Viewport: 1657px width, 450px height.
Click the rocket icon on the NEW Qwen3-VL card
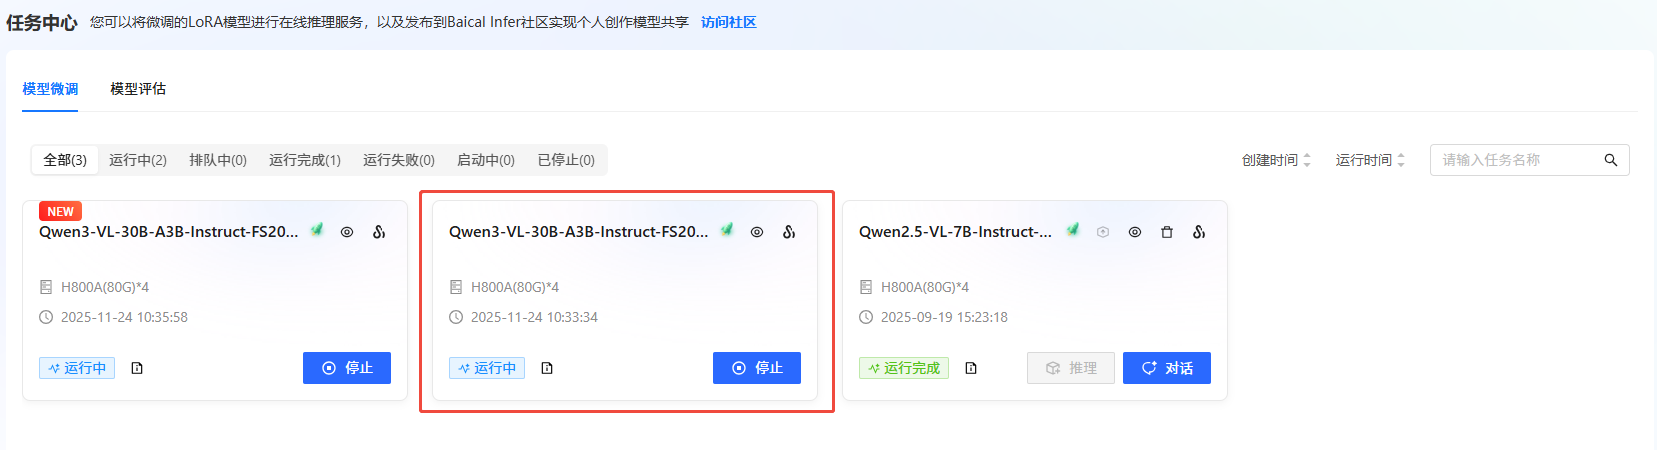[x=317, y=230]
